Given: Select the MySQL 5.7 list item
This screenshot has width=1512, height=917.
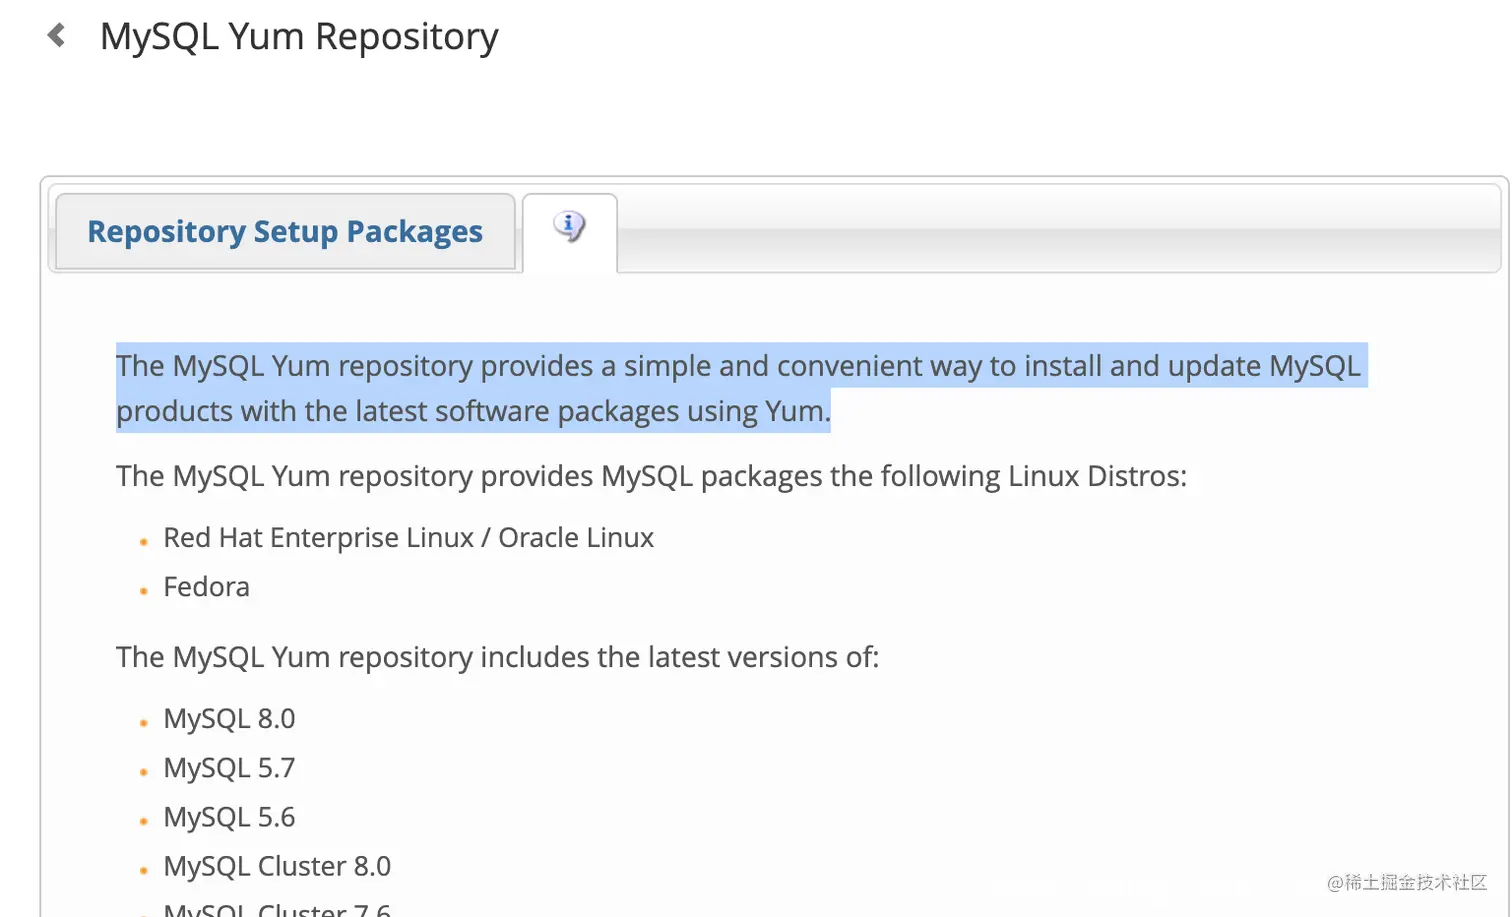Looking at the screenshot, I should [229, 768].
